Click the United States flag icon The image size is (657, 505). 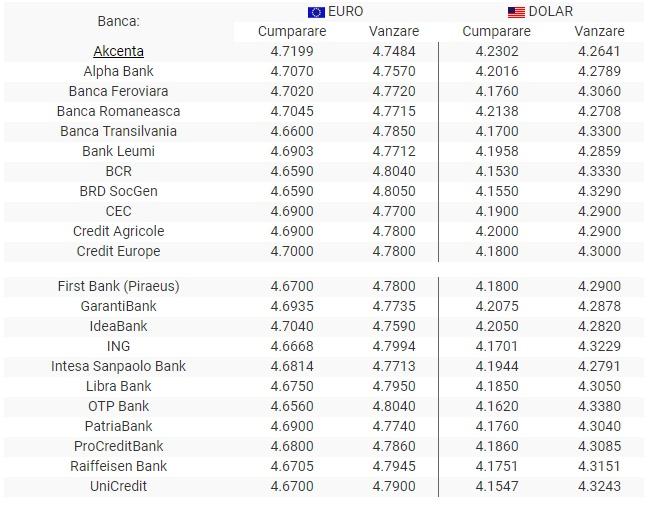[516, 12]
